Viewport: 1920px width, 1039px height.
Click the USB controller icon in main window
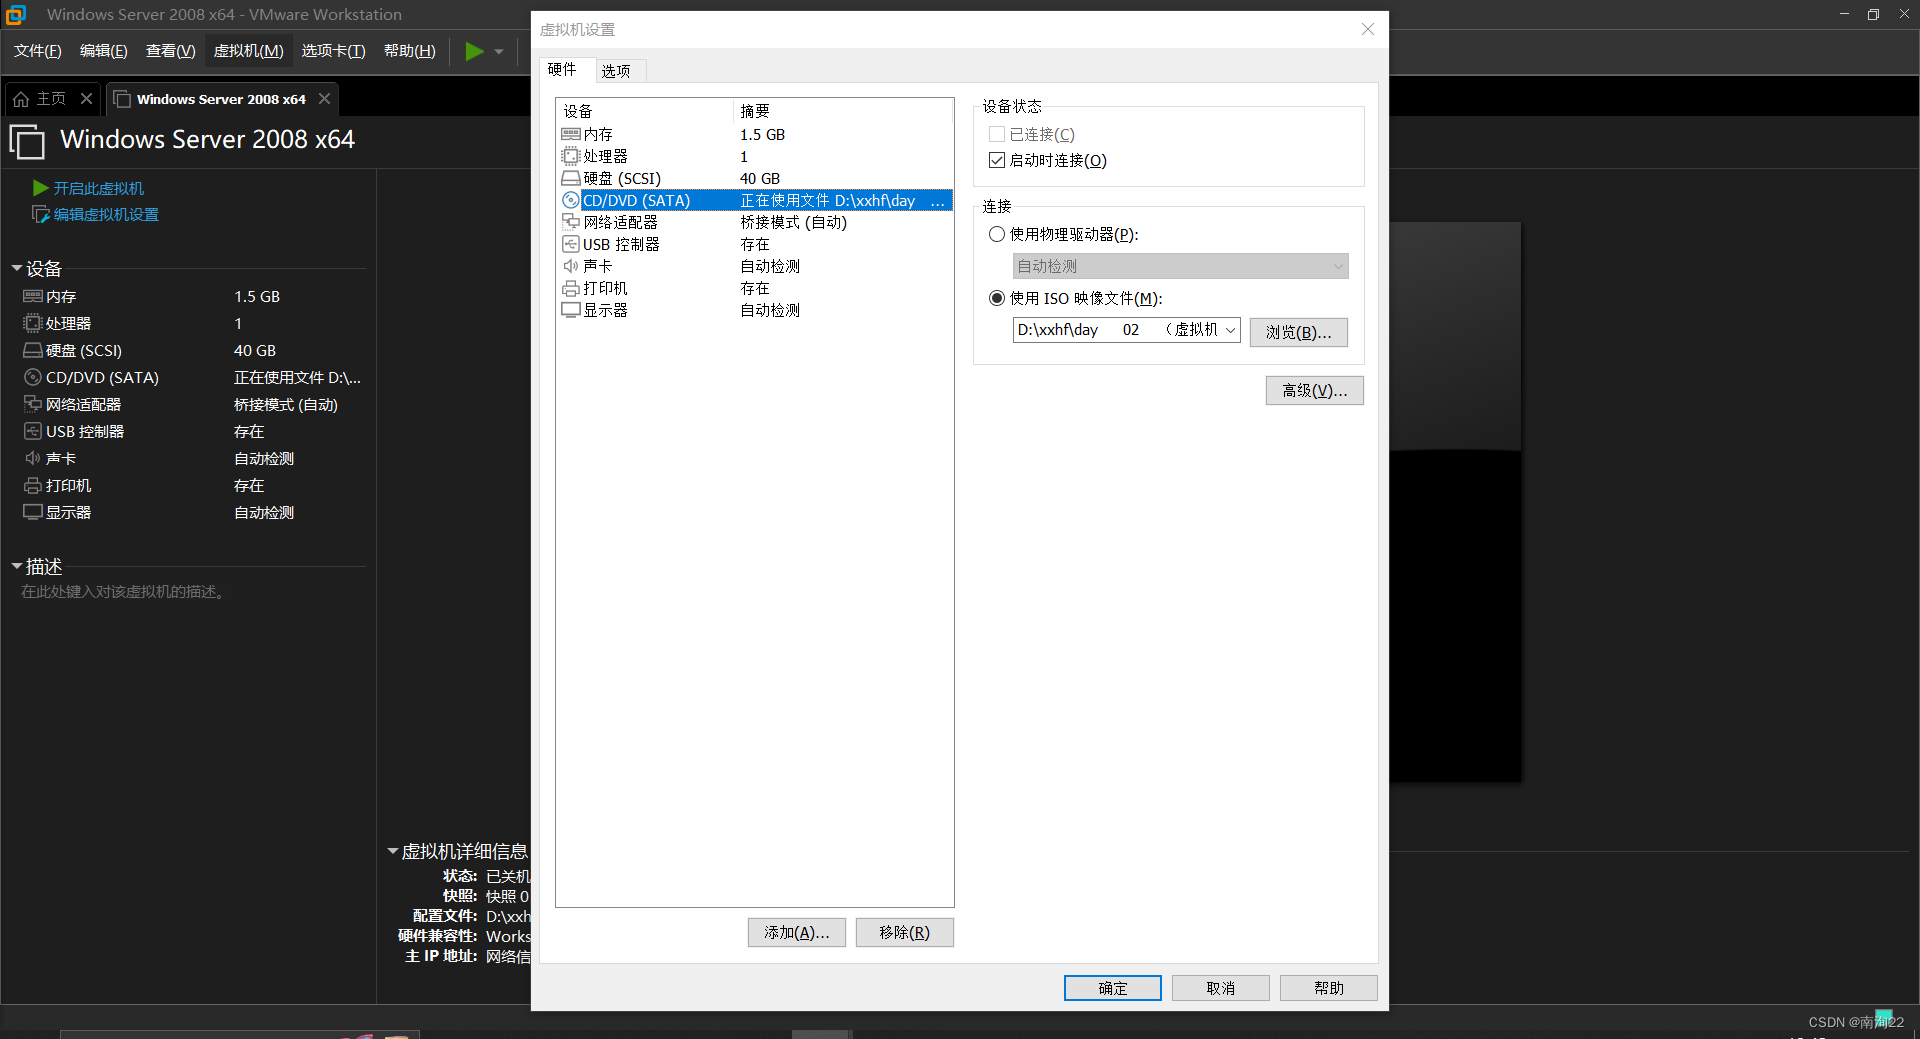33,431
